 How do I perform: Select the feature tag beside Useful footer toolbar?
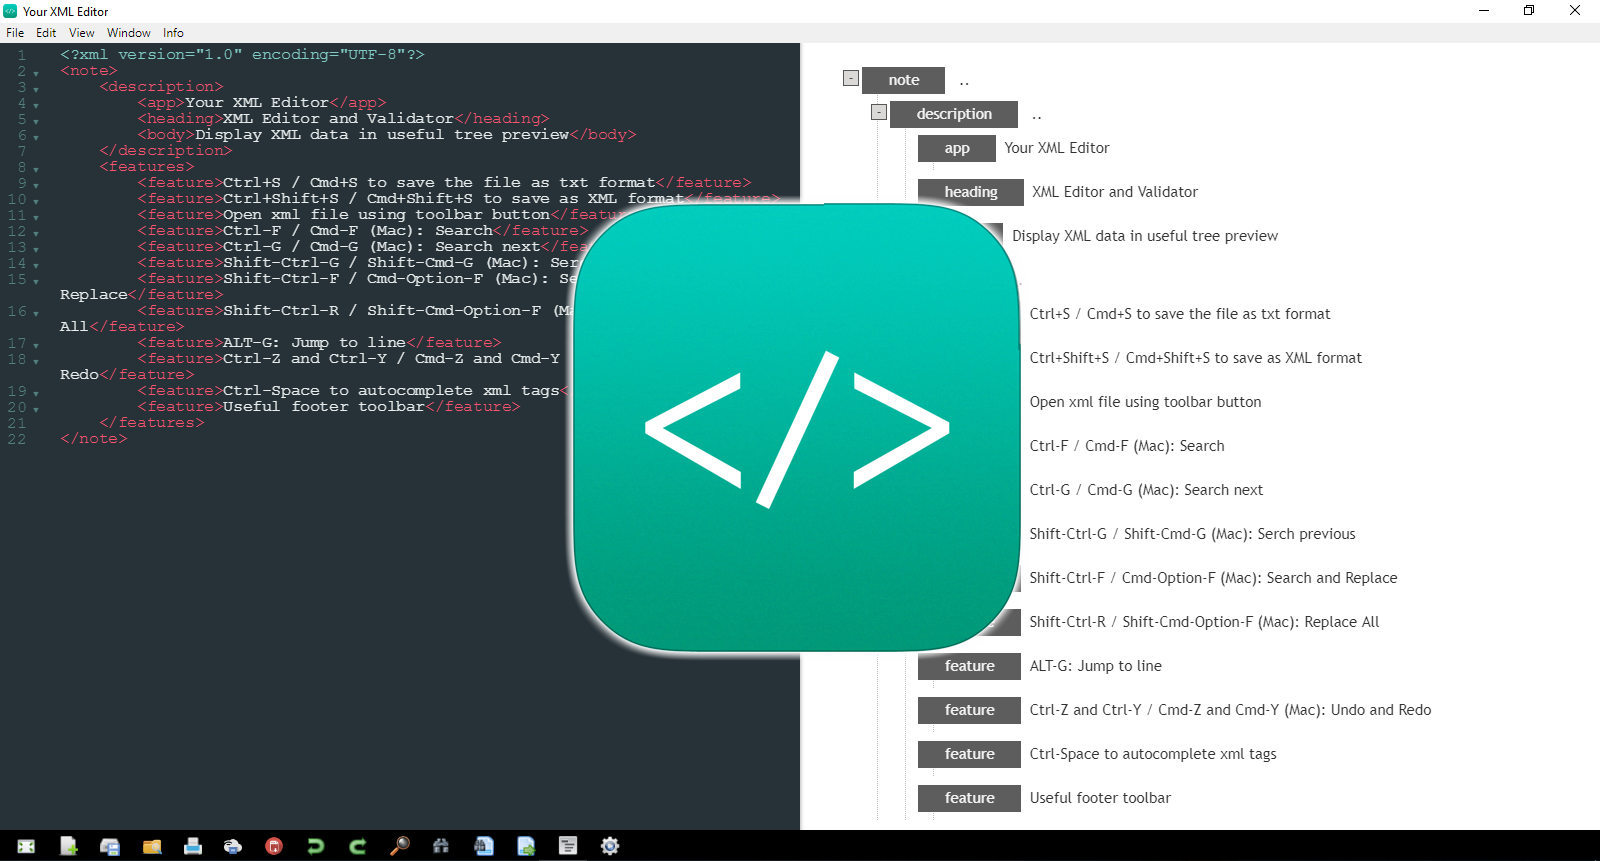tap(969, 798)
